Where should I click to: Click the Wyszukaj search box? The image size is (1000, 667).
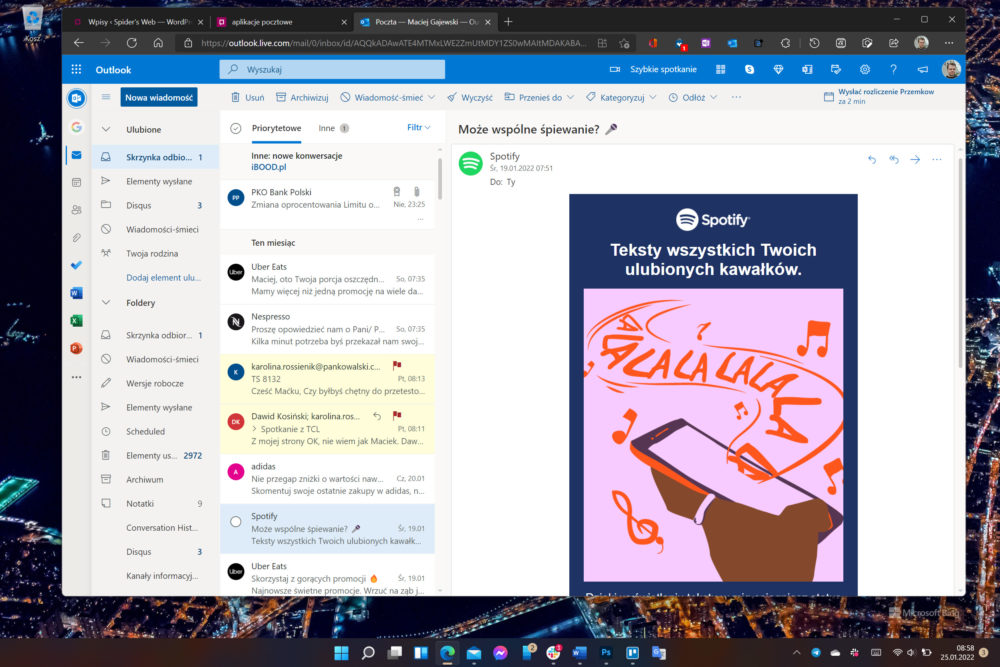(x=332, y=70)
